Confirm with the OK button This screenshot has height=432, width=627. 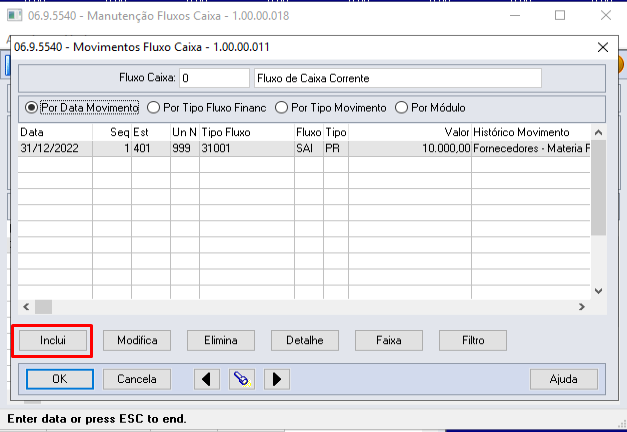pyautogui.click(x=60, y=379)
